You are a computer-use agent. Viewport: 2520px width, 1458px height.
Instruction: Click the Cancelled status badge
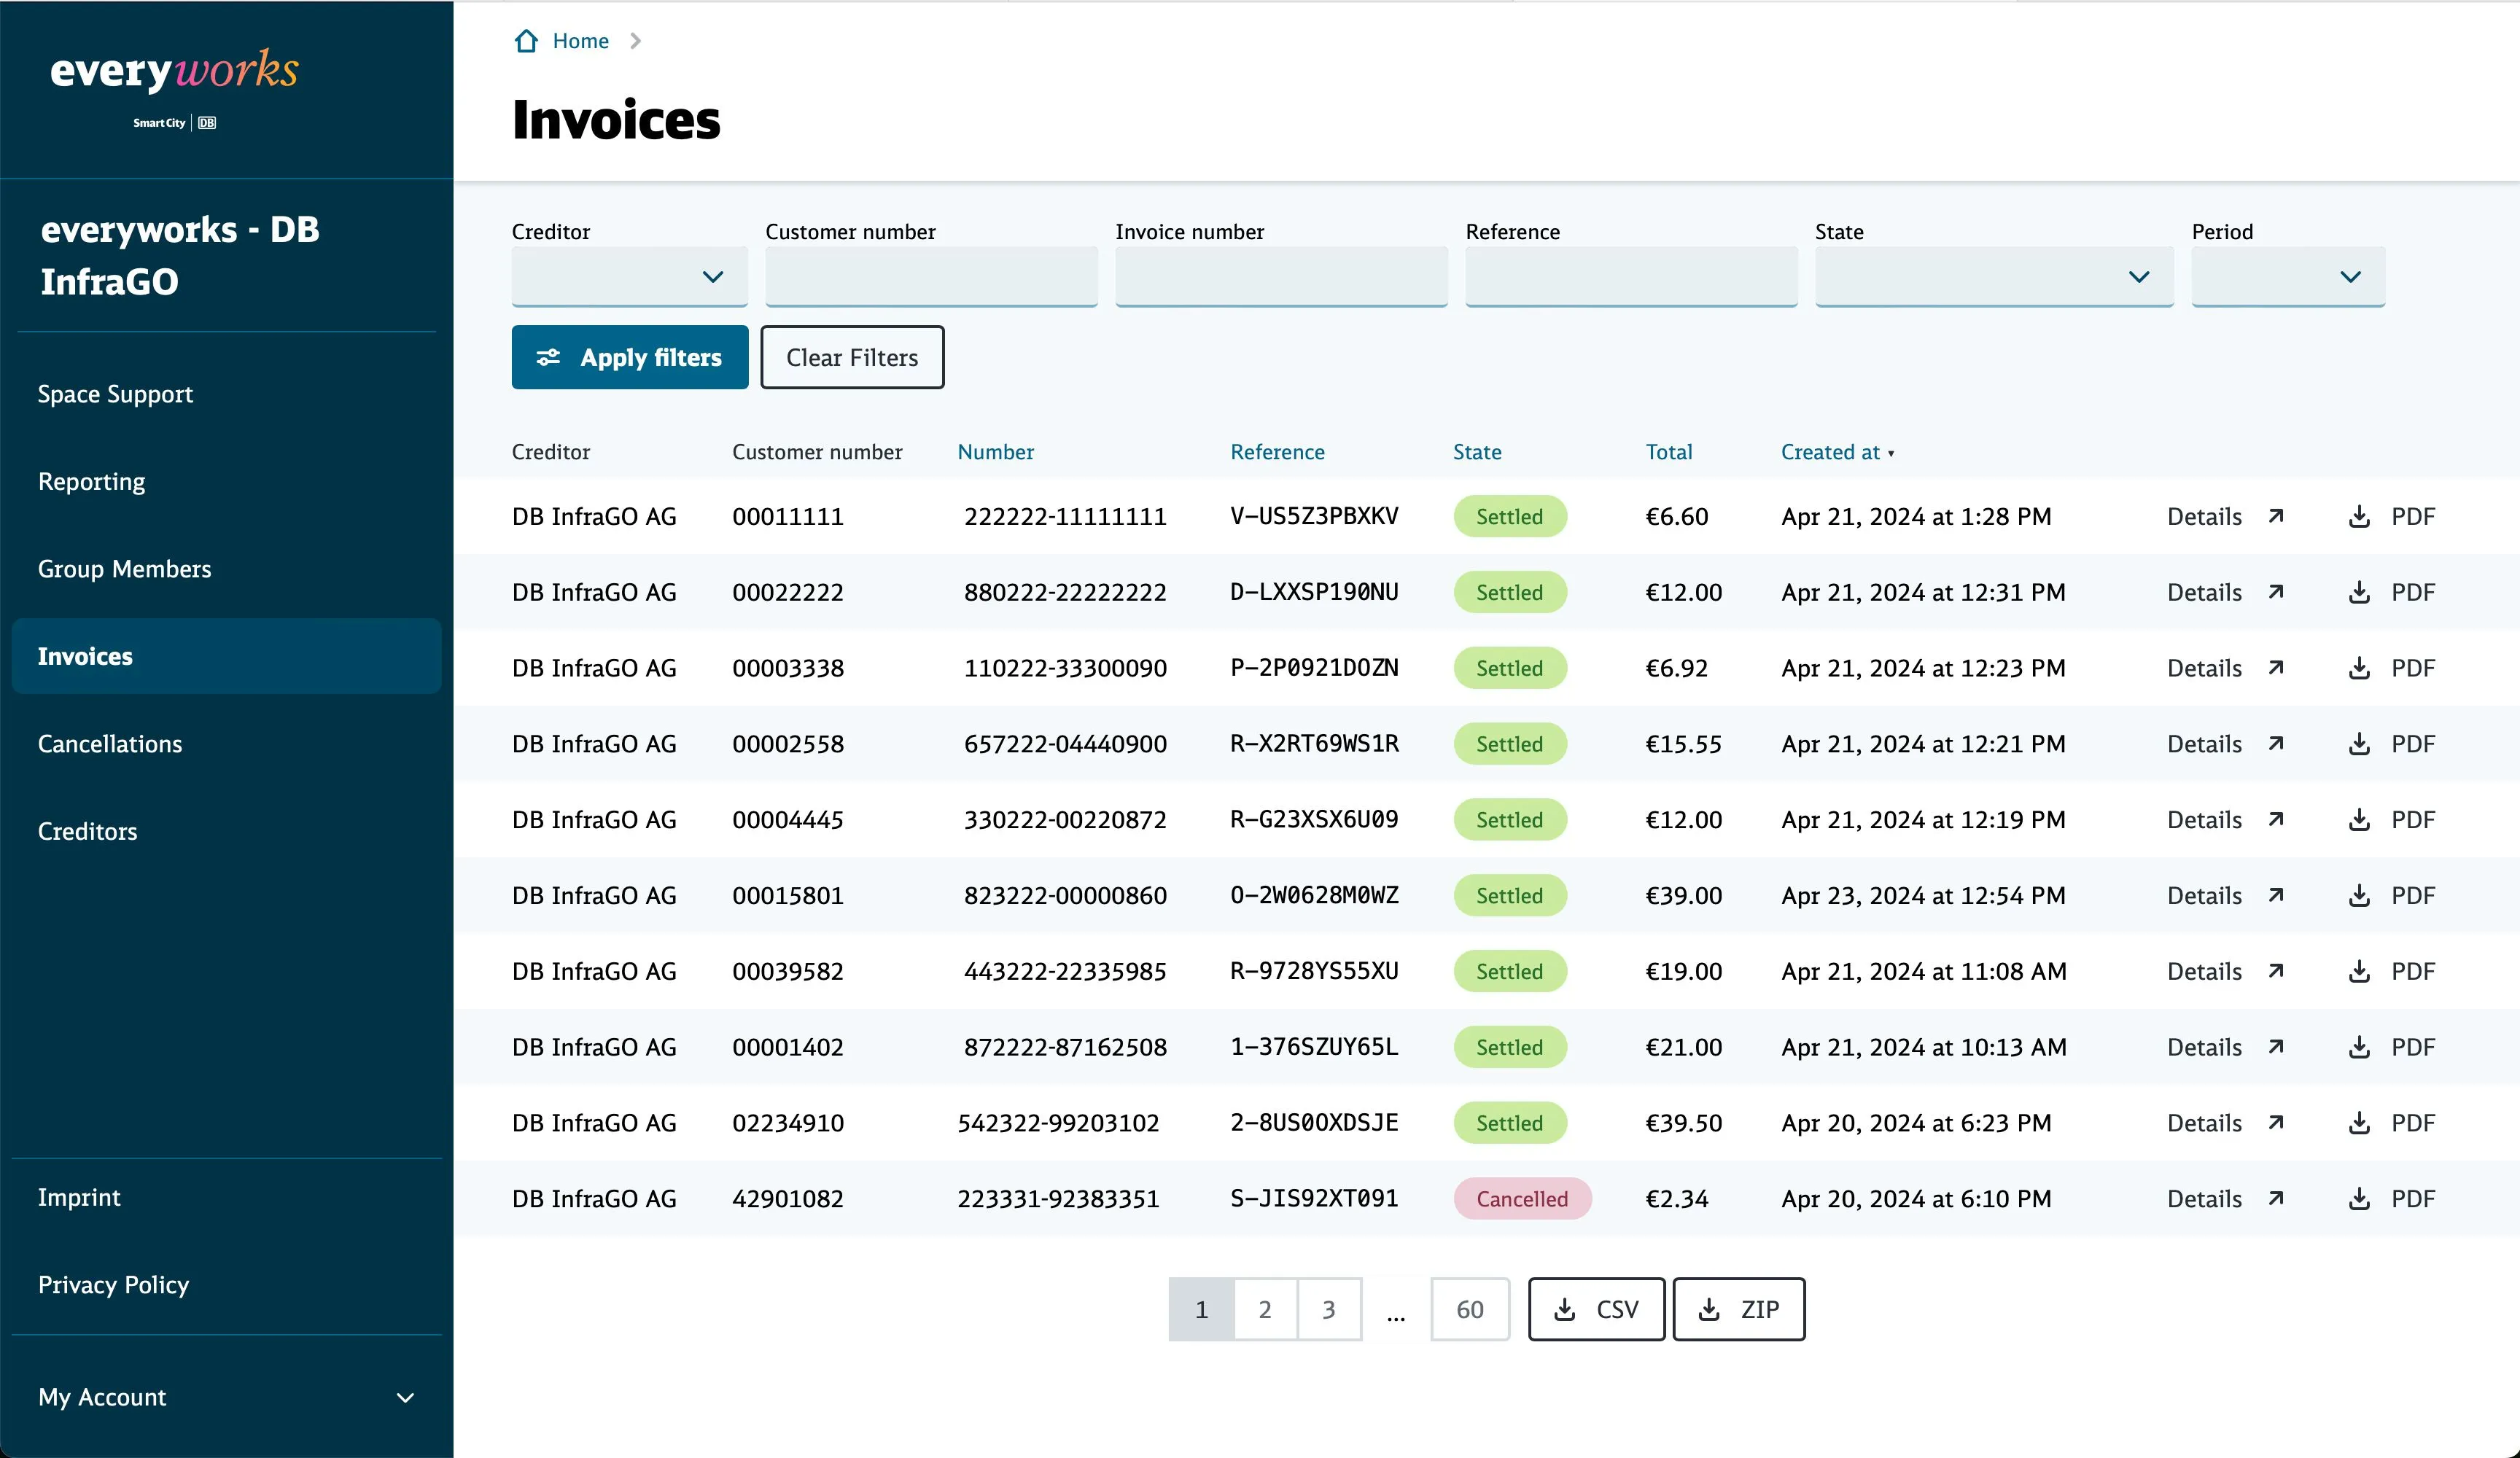coord(1522,1198)
